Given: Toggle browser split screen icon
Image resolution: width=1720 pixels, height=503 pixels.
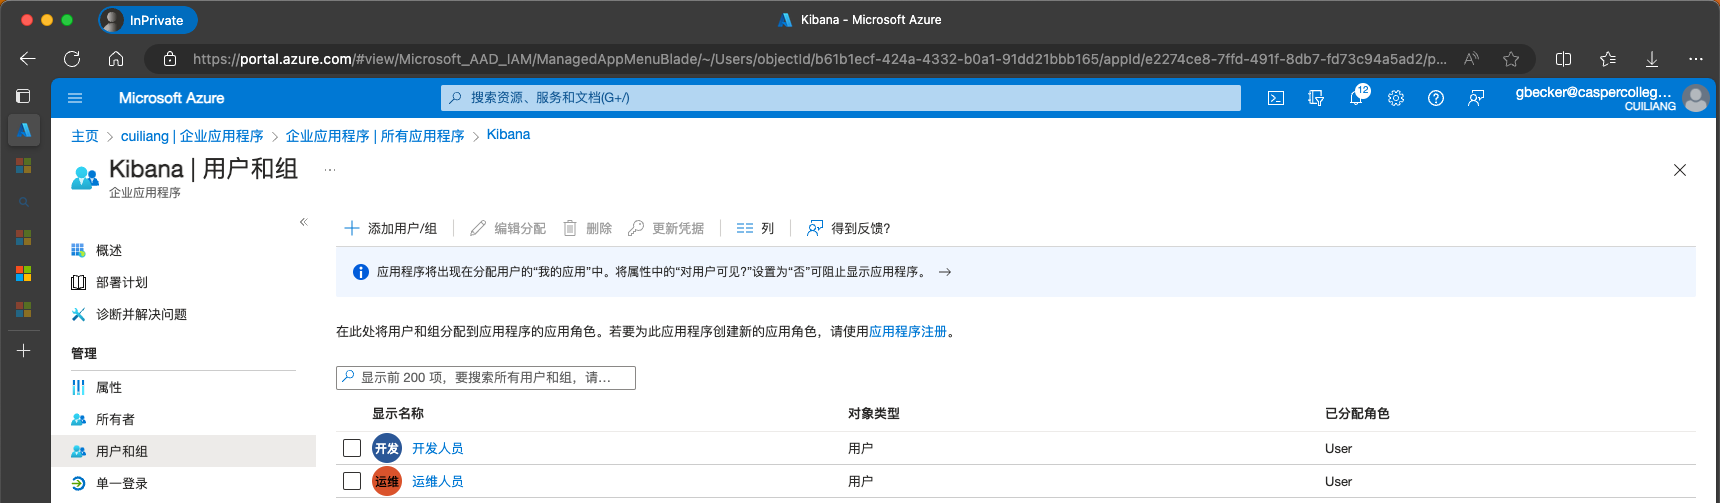Looking at the screenshot, I should pos(1564,59).
